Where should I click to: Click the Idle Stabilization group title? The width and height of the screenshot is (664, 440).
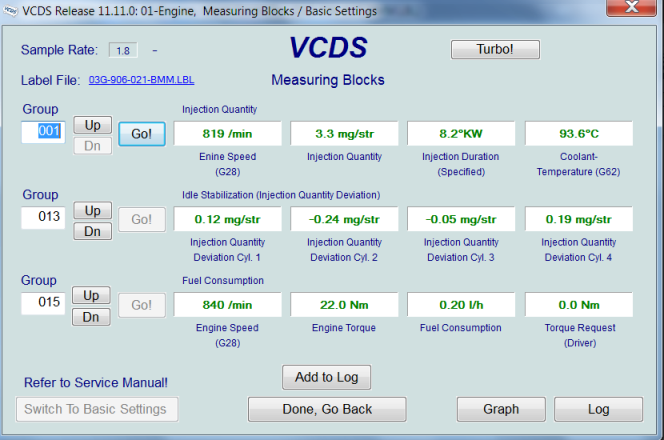[x=281, y=195]
